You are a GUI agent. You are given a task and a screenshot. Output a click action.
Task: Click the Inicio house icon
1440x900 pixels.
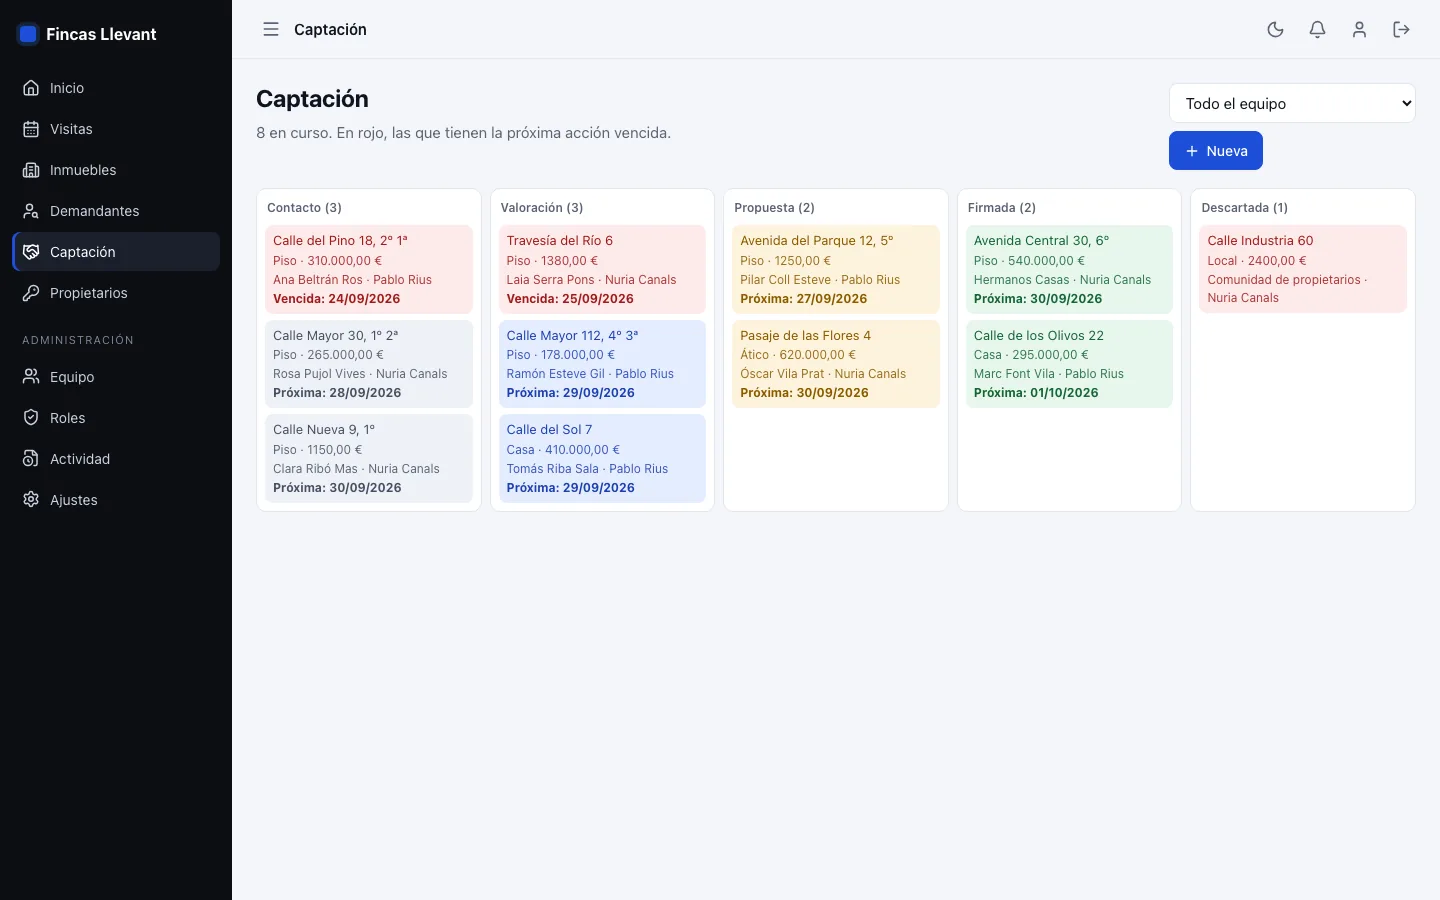[x=31, y=88]
